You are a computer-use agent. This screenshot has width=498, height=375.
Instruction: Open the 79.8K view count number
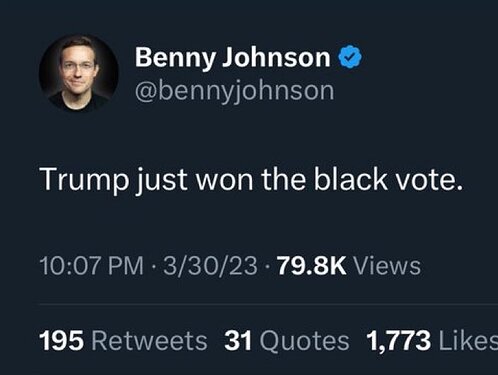click(x=311, y=266)
